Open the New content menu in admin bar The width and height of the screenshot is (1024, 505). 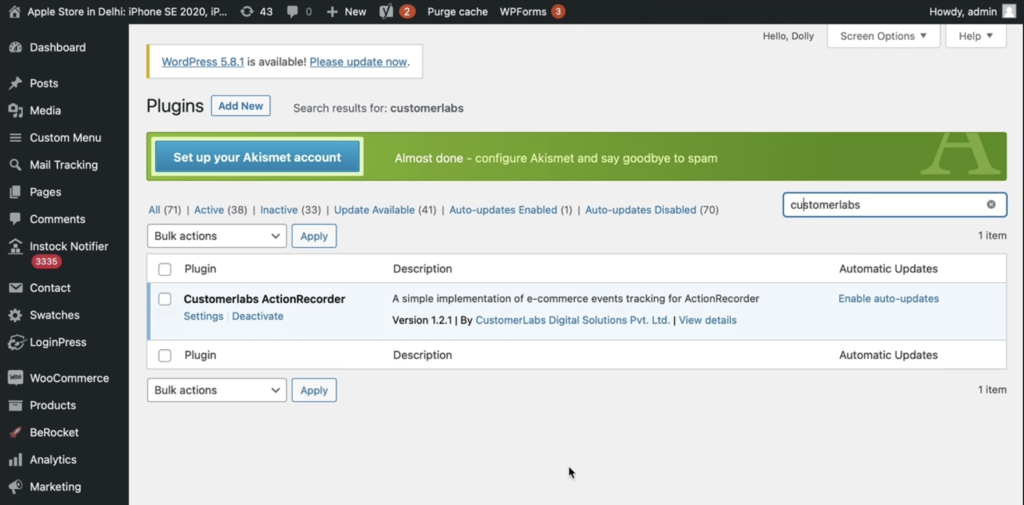[346, 12]
